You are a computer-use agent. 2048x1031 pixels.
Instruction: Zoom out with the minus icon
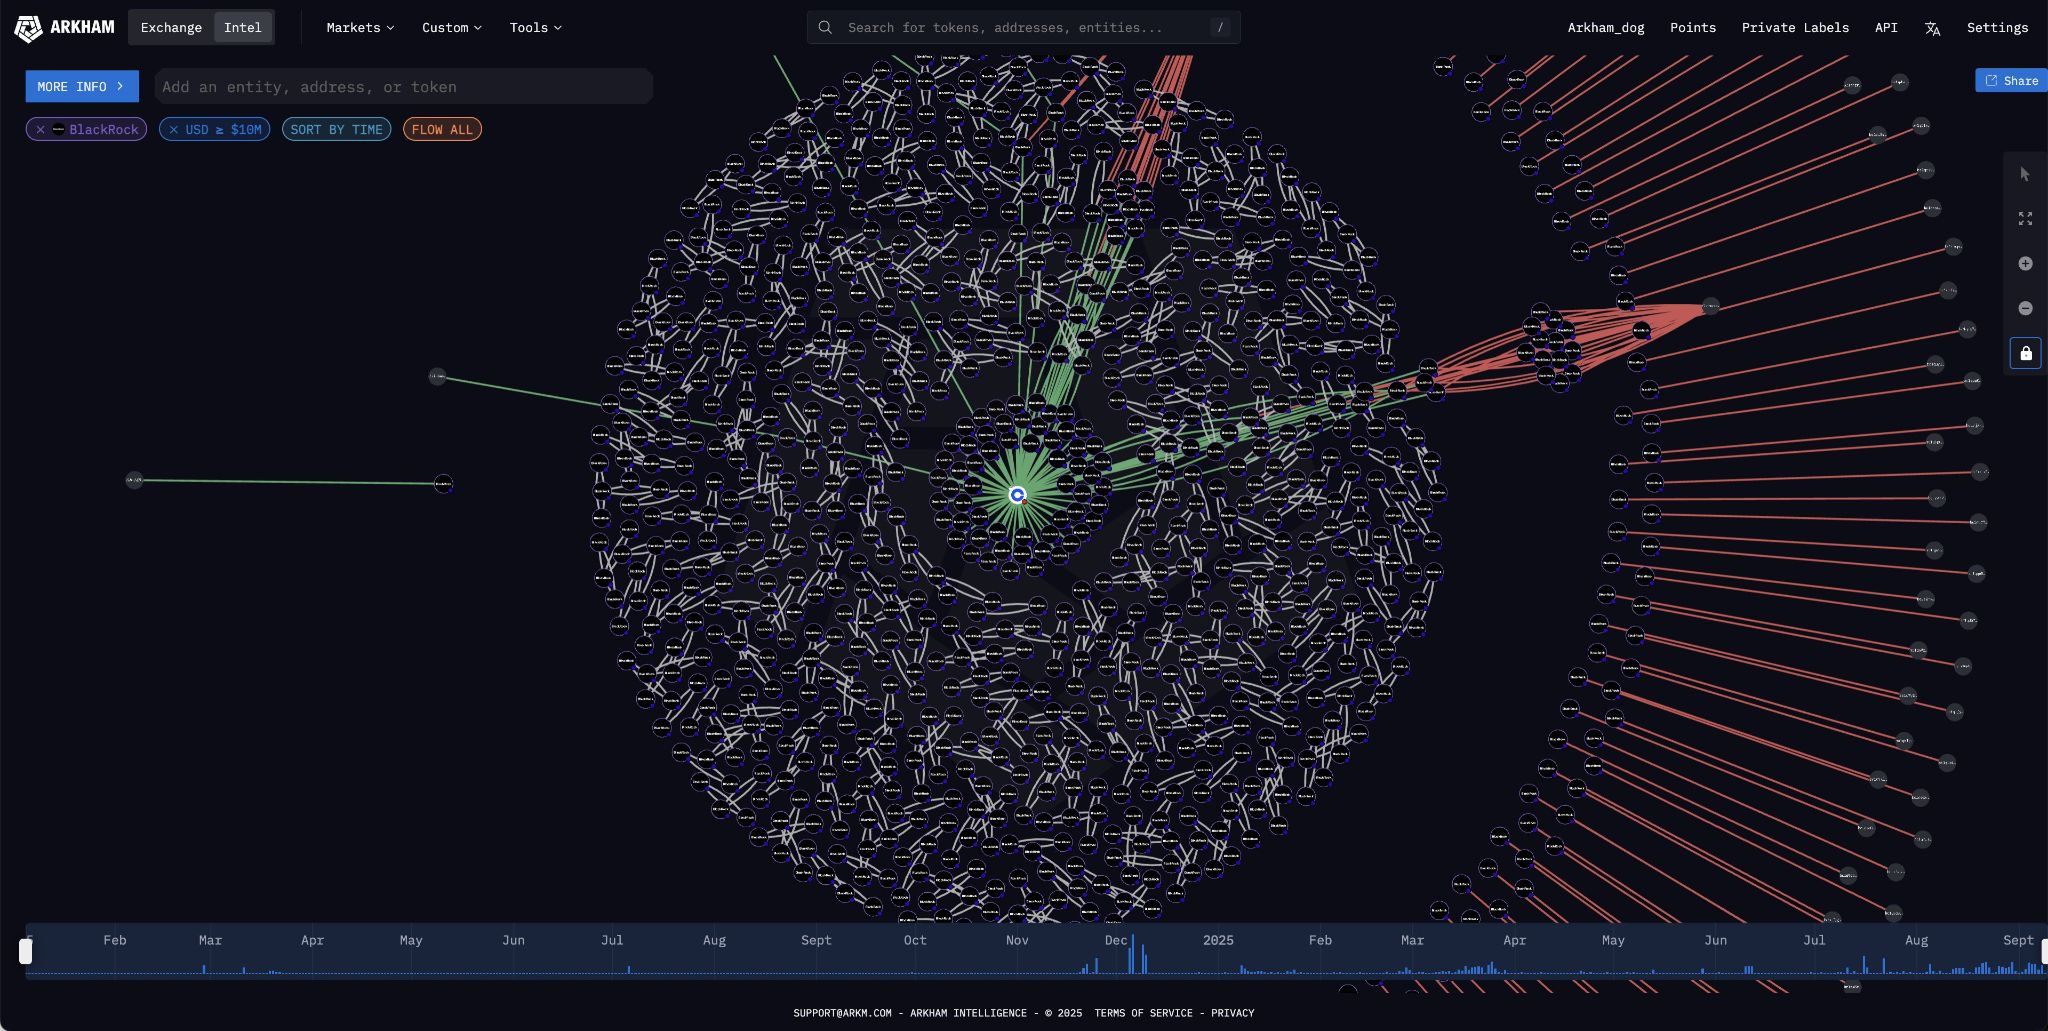point(2025,308)
